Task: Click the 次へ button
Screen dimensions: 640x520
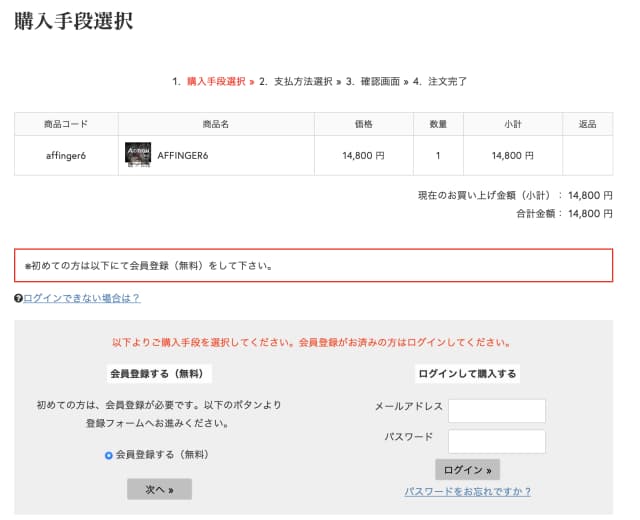Action: (x=160, y=489)
